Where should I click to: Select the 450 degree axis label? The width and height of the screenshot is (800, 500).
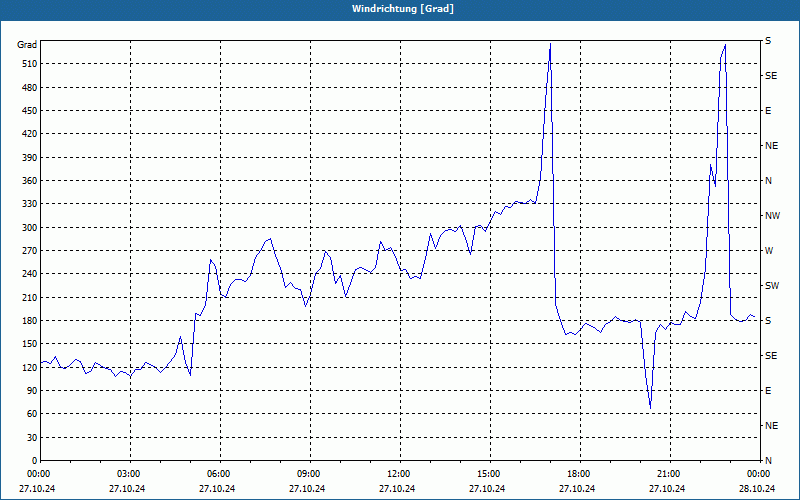(30, 111)
